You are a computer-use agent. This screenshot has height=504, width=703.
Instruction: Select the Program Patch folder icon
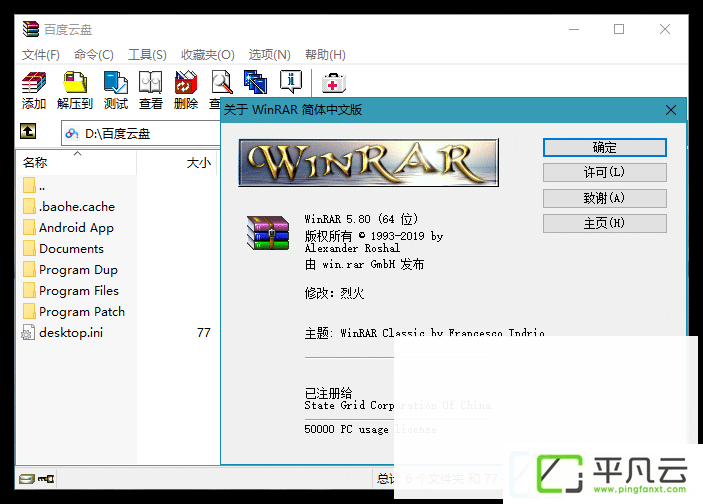click(x=29, y=312)
